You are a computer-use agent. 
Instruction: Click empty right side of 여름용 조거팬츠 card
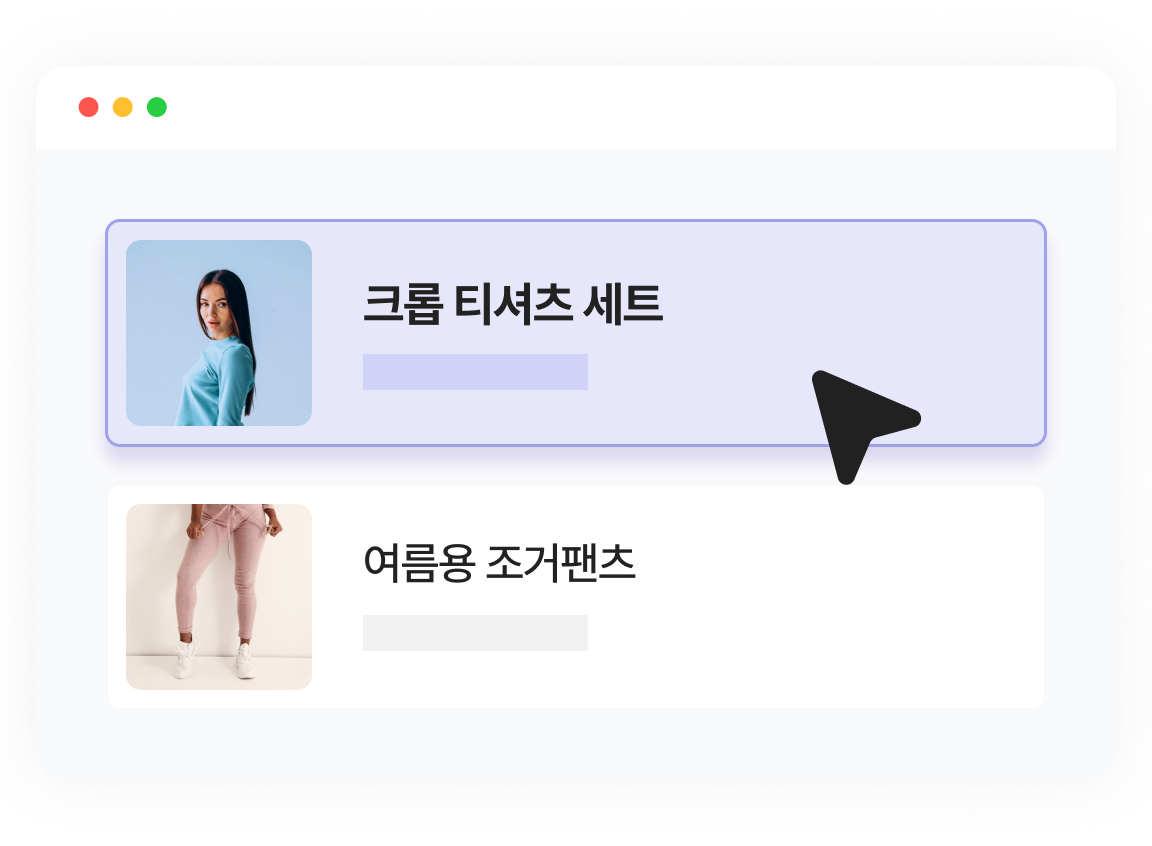pyautogui.click(x=838, y=596)
